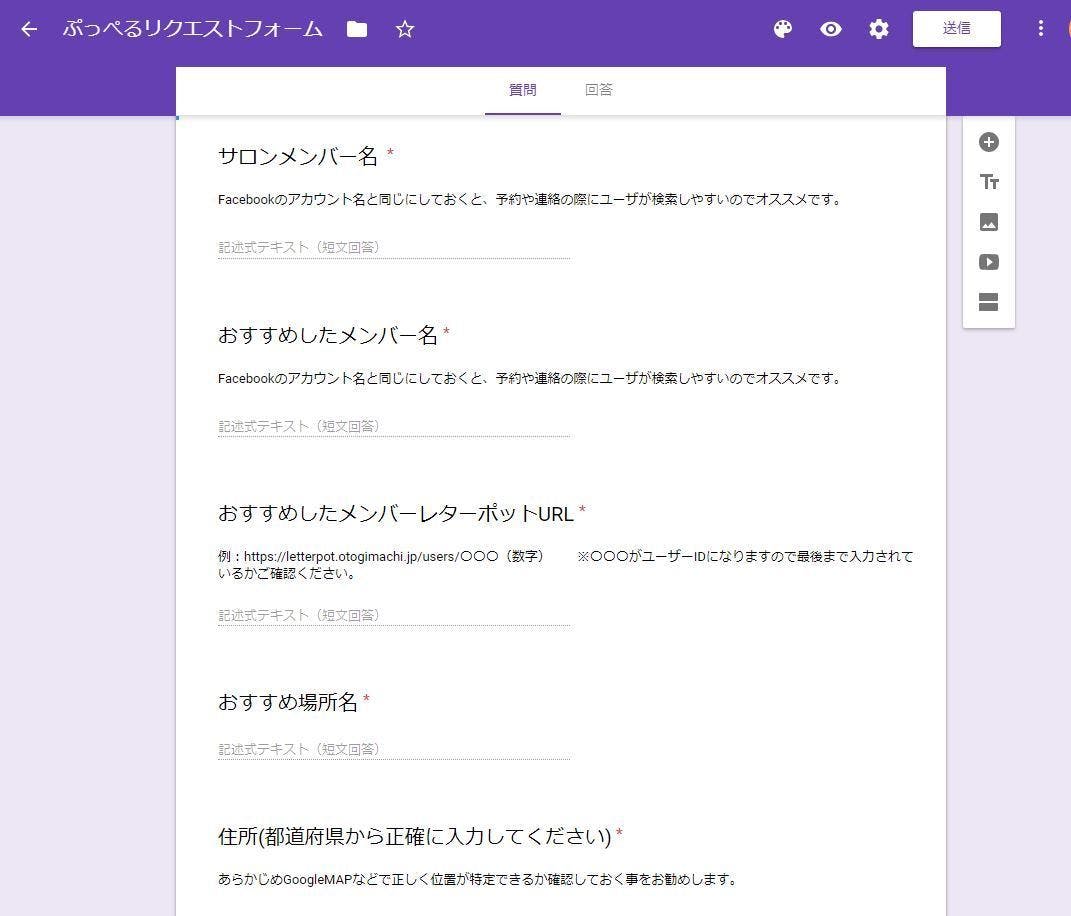Add a video from the side toolbar
This screenshot has height=916, width=1071.
[x=989, y=262]
